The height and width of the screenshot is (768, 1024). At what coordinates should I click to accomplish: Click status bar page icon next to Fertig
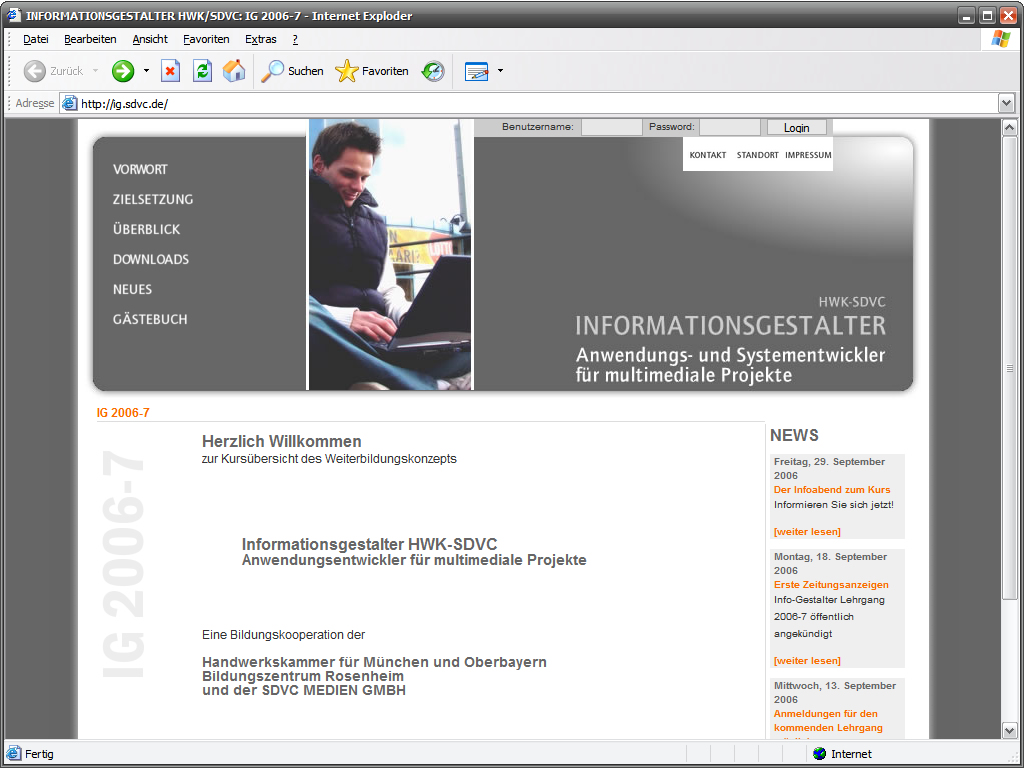pos(14,753)
